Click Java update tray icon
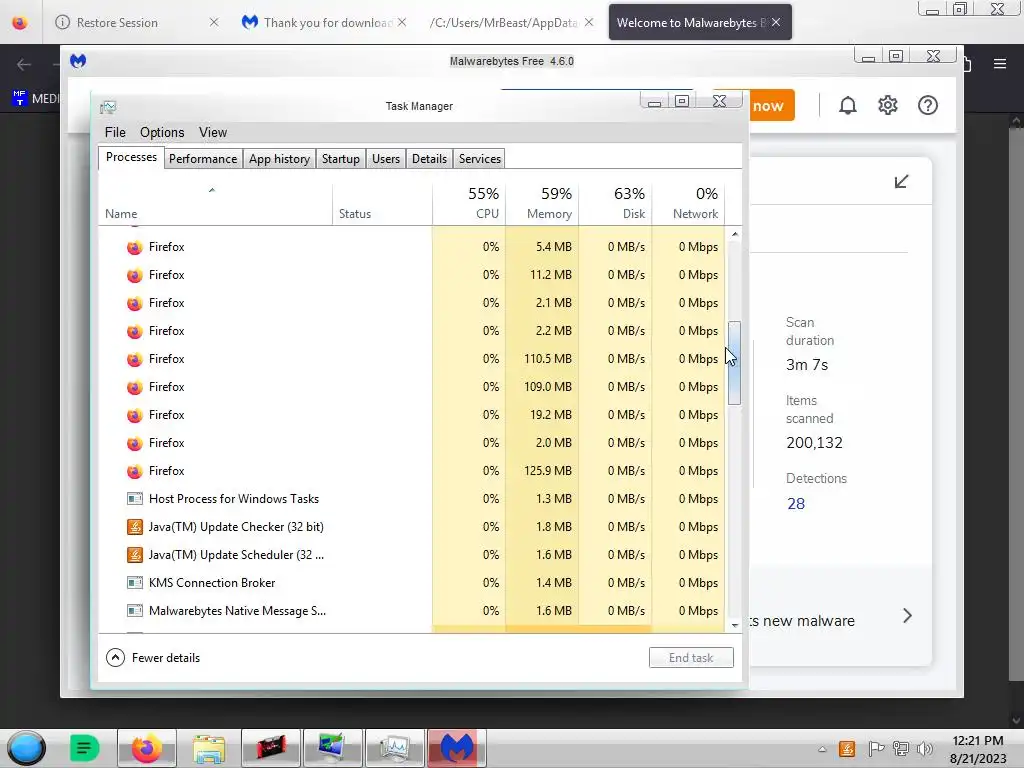1024x768 pixels. tap(846, 749)
